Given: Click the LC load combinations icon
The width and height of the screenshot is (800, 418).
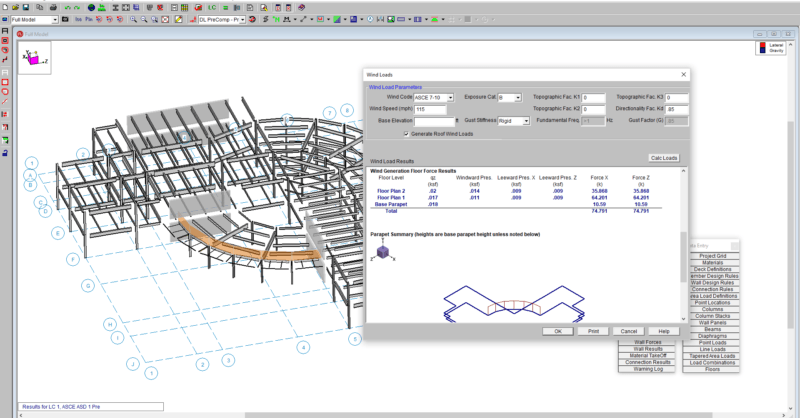Looking at the screenshot, I should coord(213,6).
